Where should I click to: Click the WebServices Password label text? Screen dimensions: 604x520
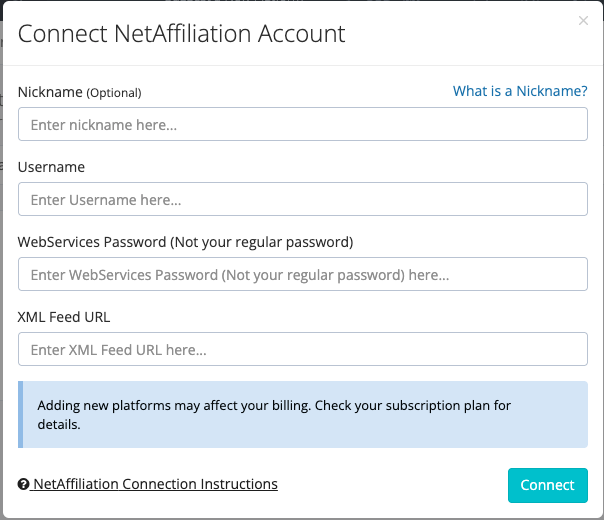pyautogui.click(x=92, y=242)
